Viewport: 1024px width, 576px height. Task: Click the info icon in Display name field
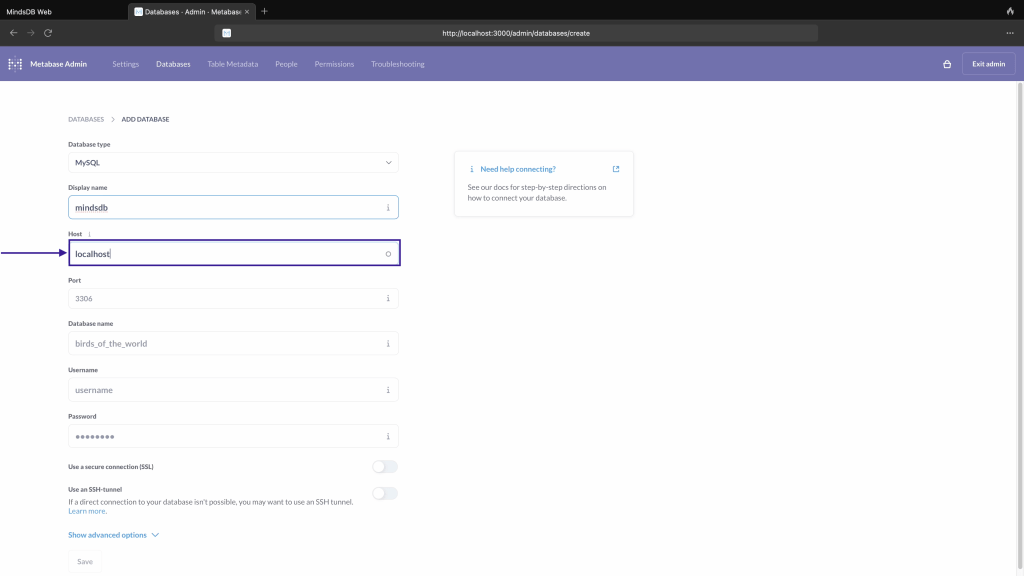(388, 208)
